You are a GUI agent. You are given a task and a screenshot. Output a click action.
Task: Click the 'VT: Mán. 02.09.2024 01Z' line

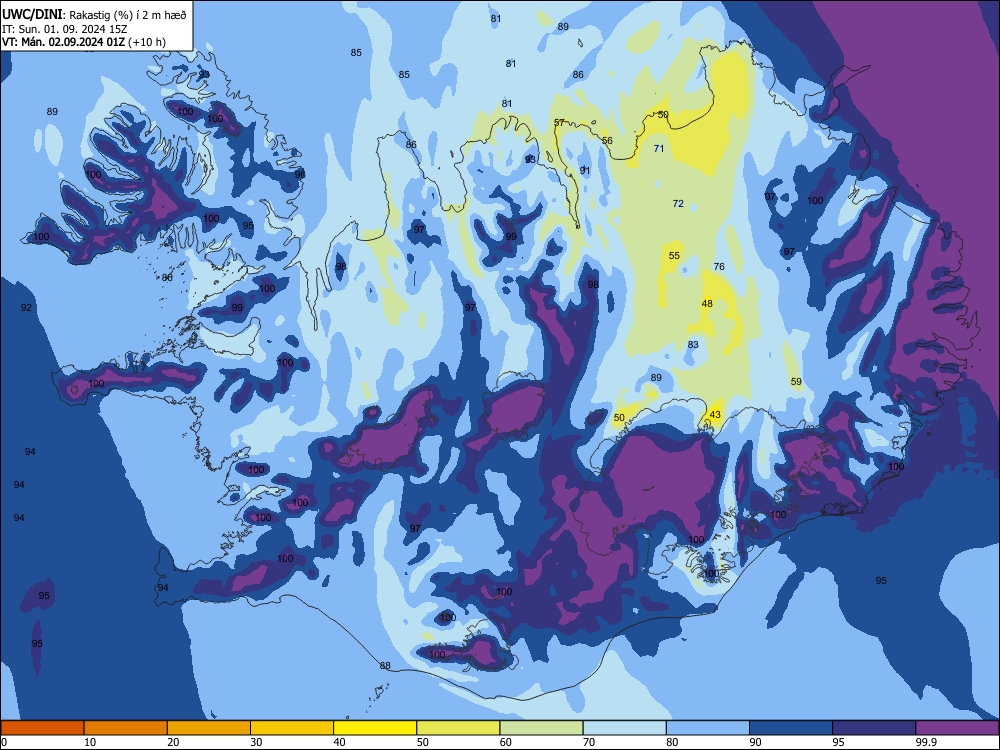63,42
